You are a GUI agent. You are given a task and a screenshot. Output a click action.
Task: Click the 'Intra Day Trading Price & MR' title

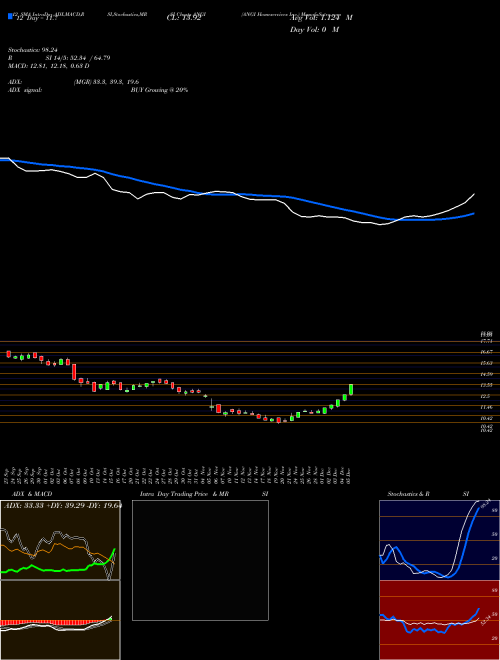click(x=184, y=494)
